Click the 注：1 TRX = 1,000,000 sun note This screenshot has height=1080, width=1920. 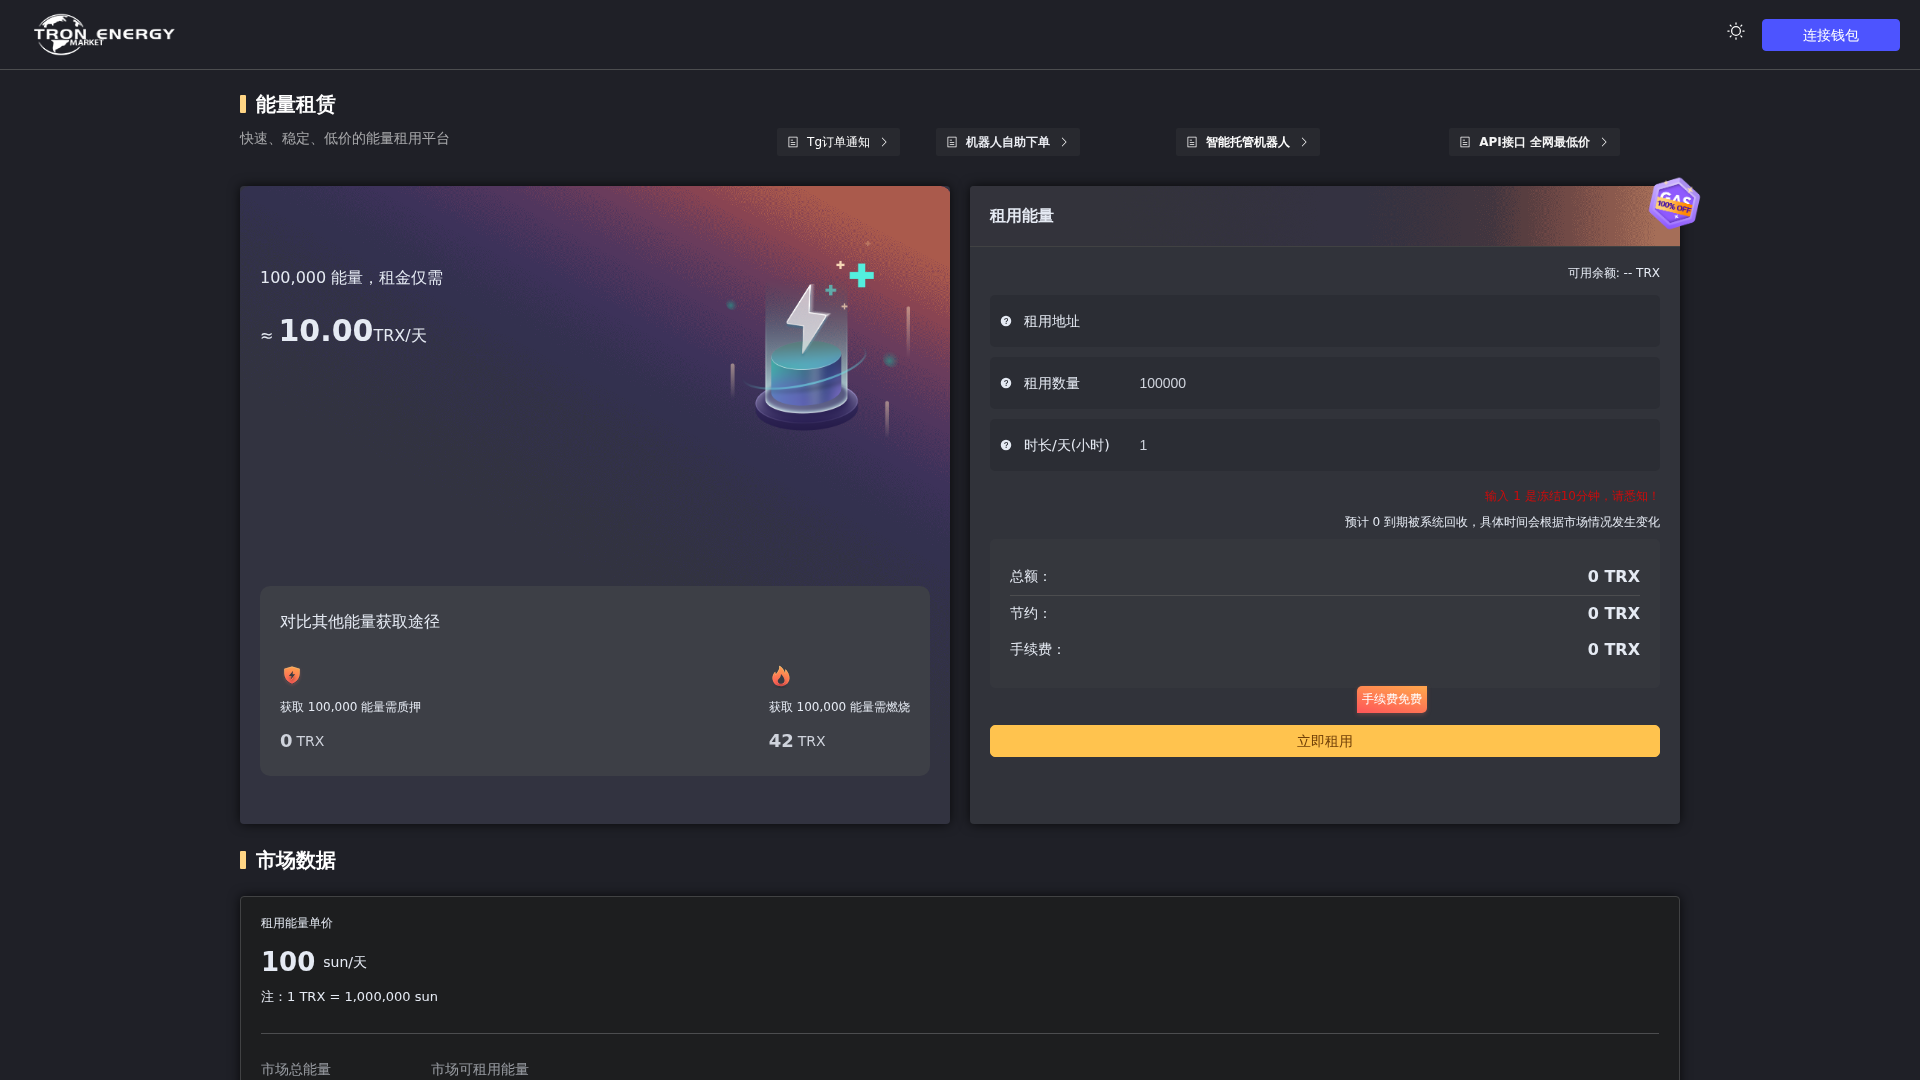click(349, 996)
